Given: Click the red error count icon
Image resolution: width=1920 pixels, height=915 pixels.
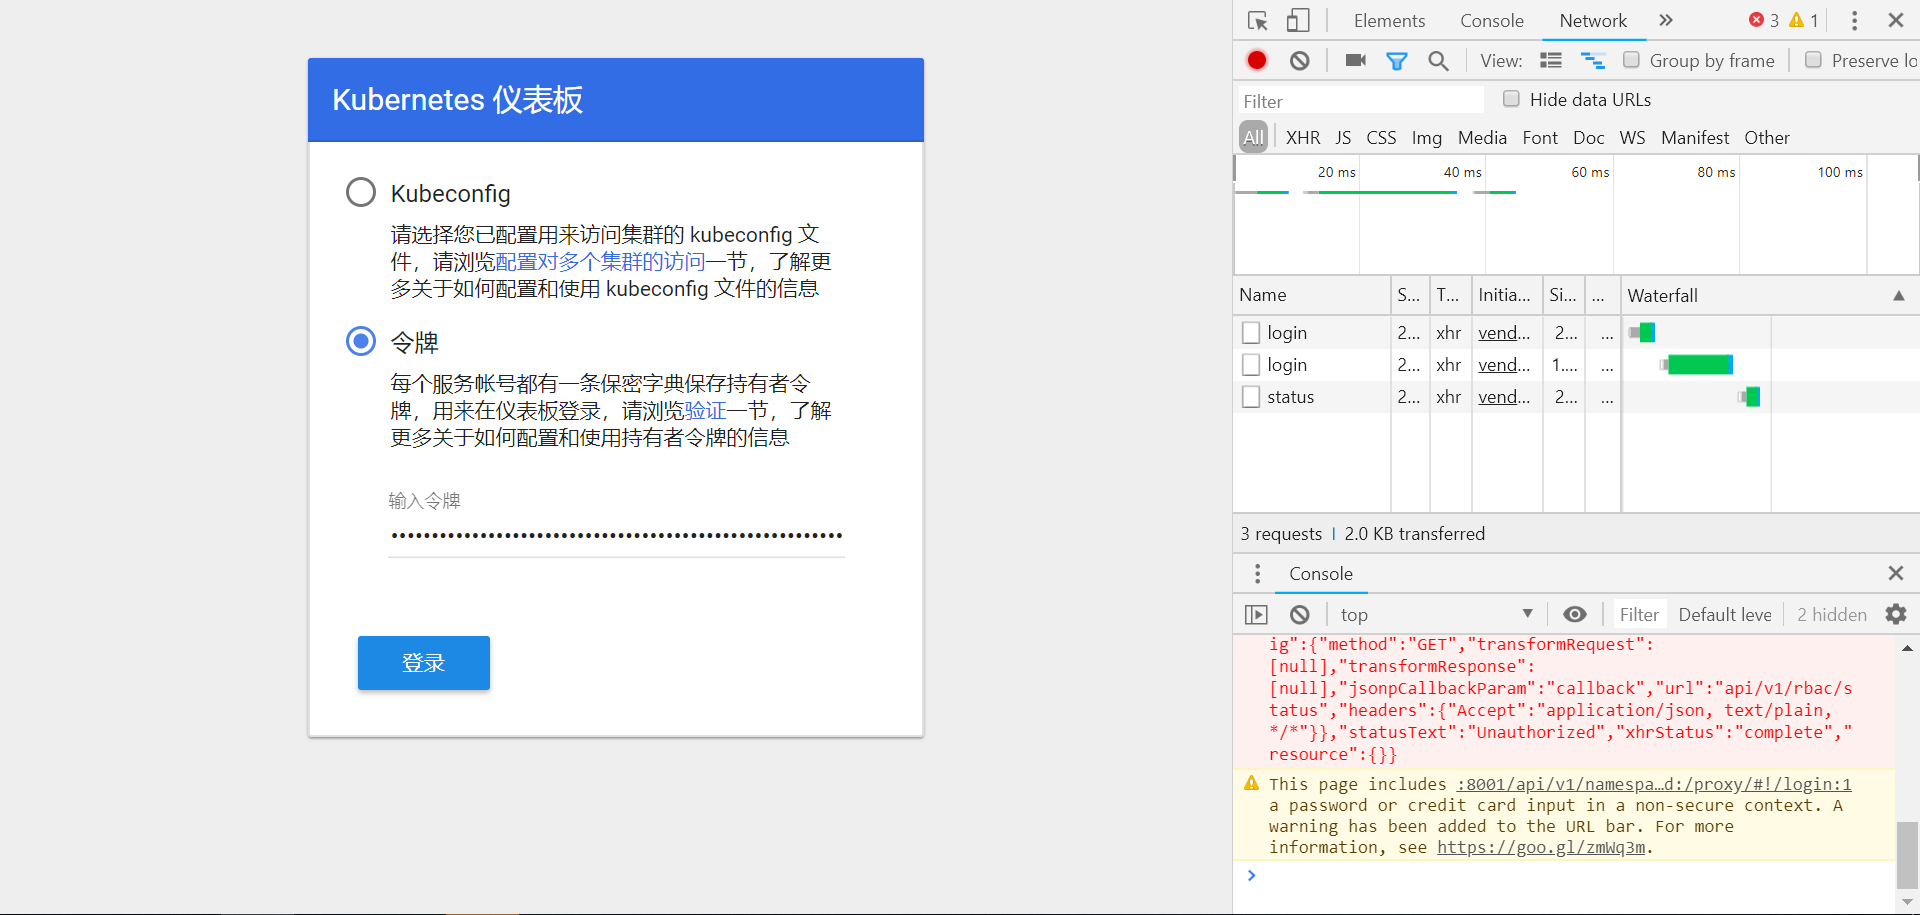Looking at the screenshot, I should tap(1756, 20).
